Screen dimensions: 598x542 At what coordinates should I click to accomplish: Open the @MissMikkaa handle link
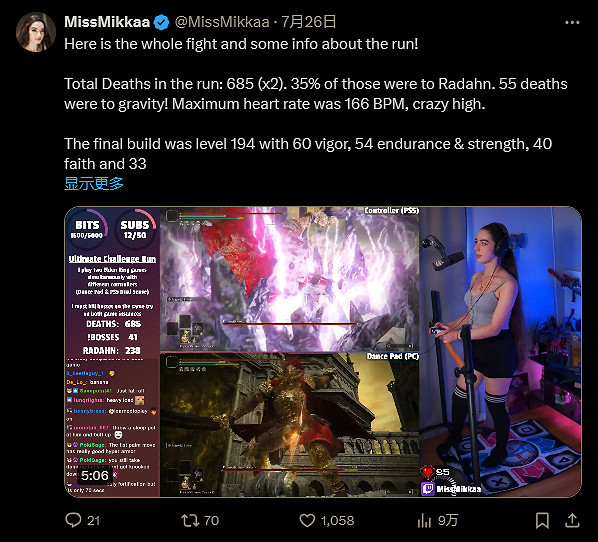click(x=222, y=22)
